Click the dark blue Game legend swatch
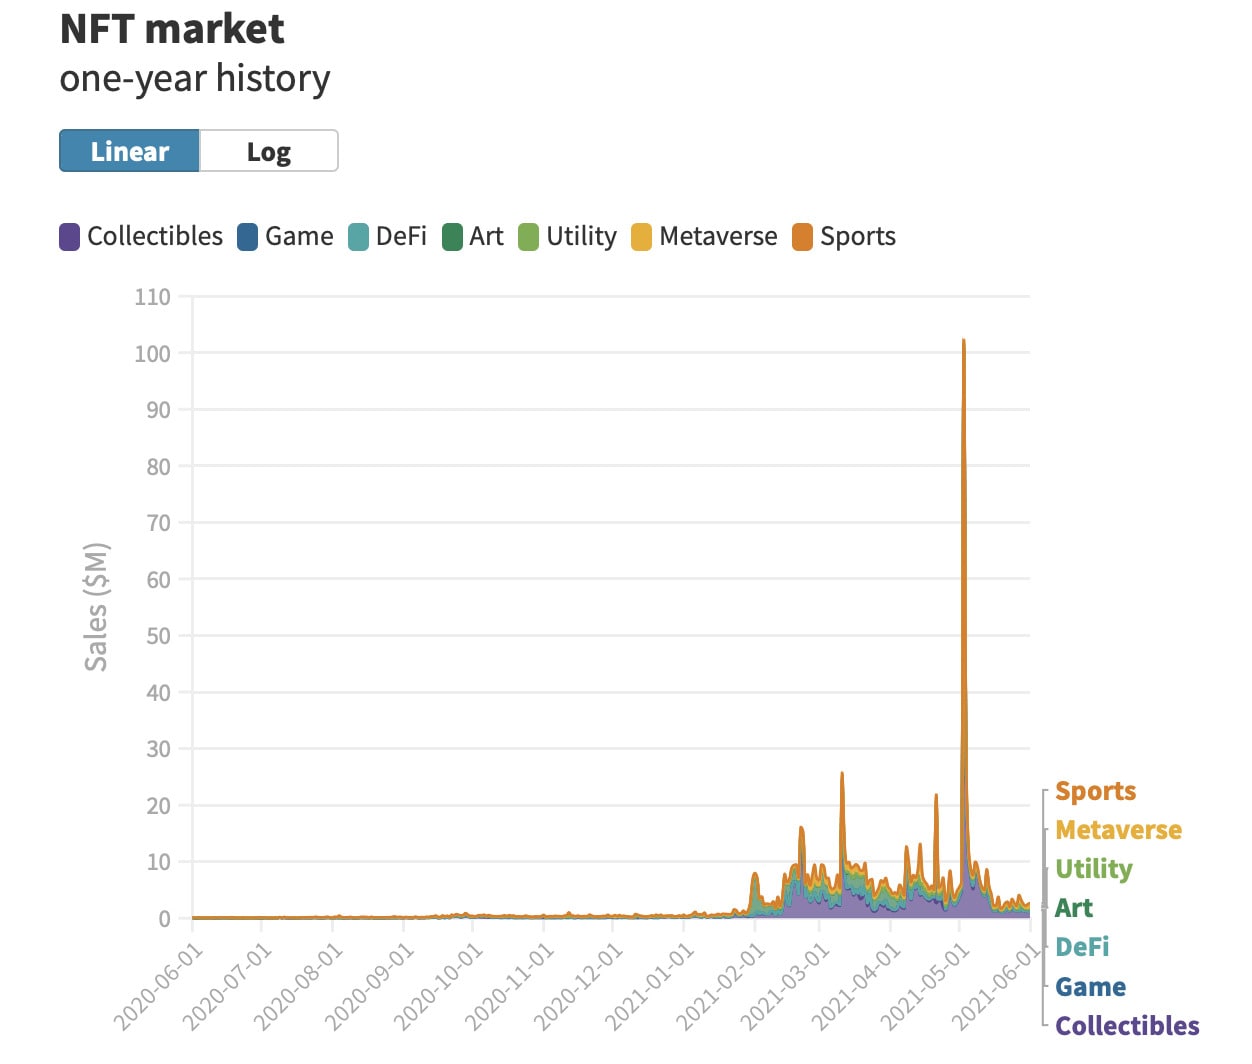This screenshot has height=1064, width=1252. click(248, 237)
